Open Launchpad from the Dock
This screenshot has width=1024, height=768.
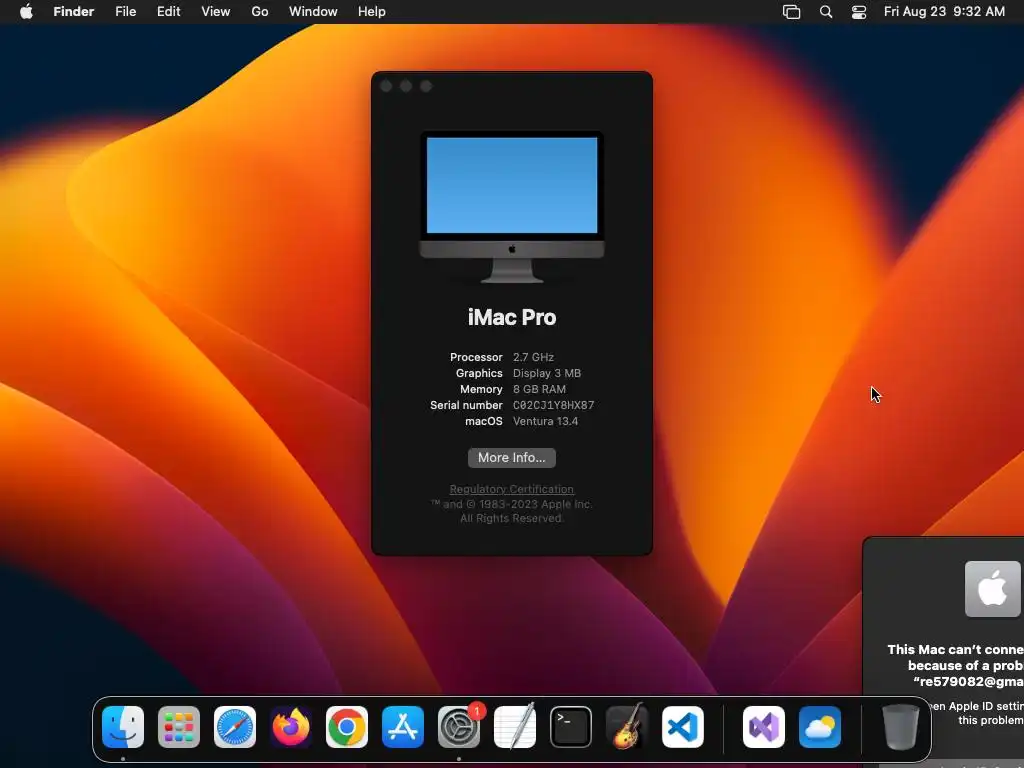(179, 727)
